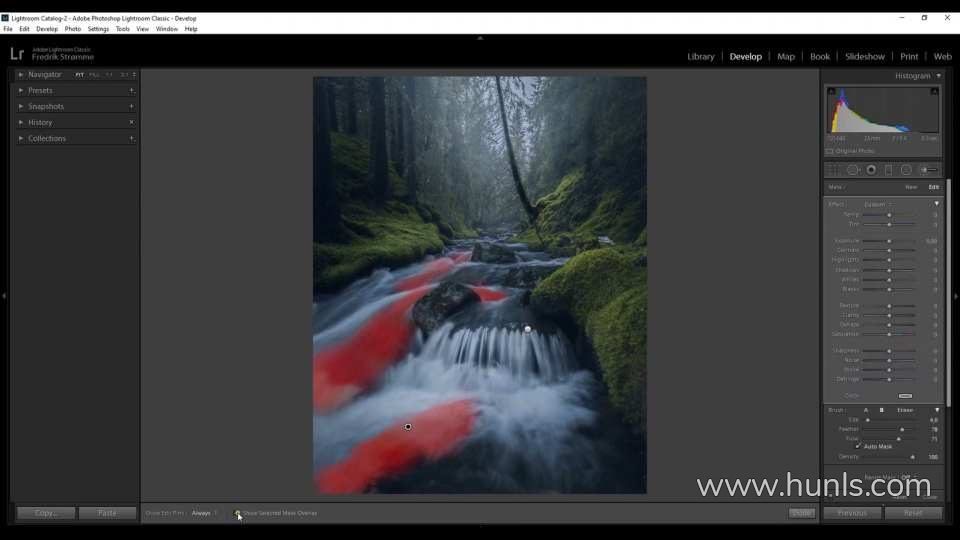Screen dimensions: 960x540
Task: Click the Lr logo identity plate
Action: pyautogui.click(x=17, y=54)
